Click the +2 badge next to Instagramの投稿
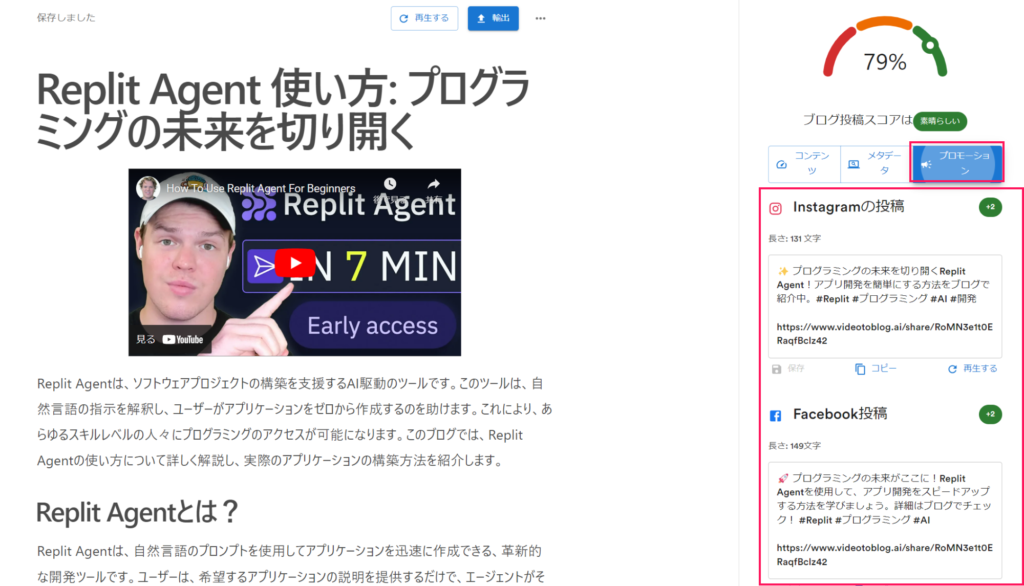Screen dimensions: 1024x586 click(990, 207)
